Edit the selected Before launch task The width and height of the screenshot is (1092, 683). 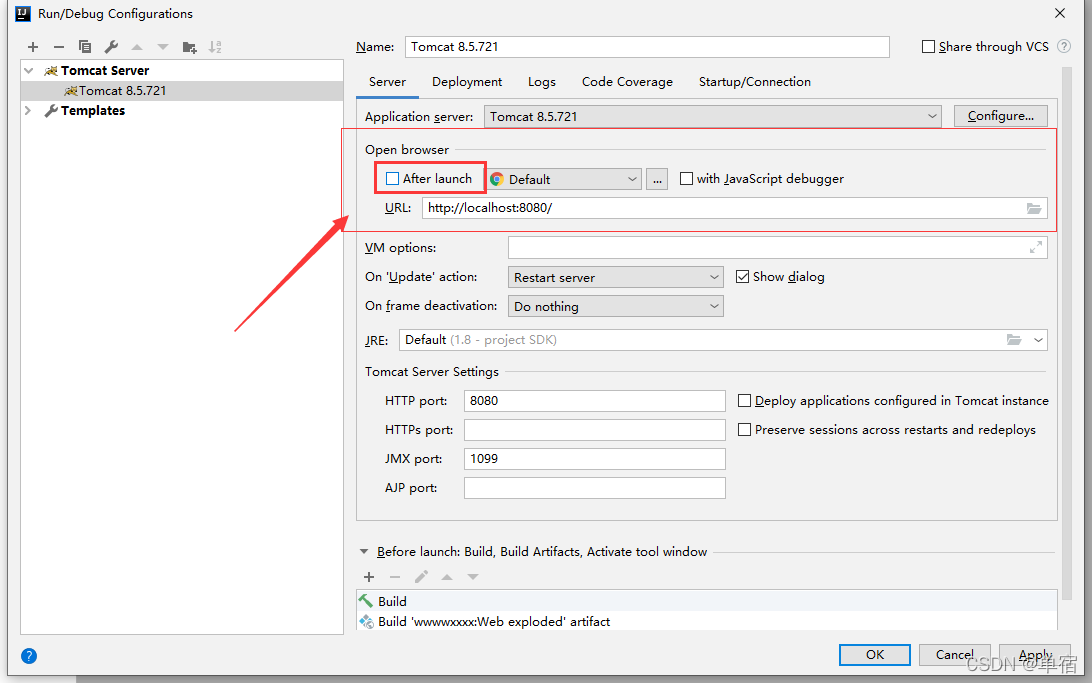tap(421, 576)
